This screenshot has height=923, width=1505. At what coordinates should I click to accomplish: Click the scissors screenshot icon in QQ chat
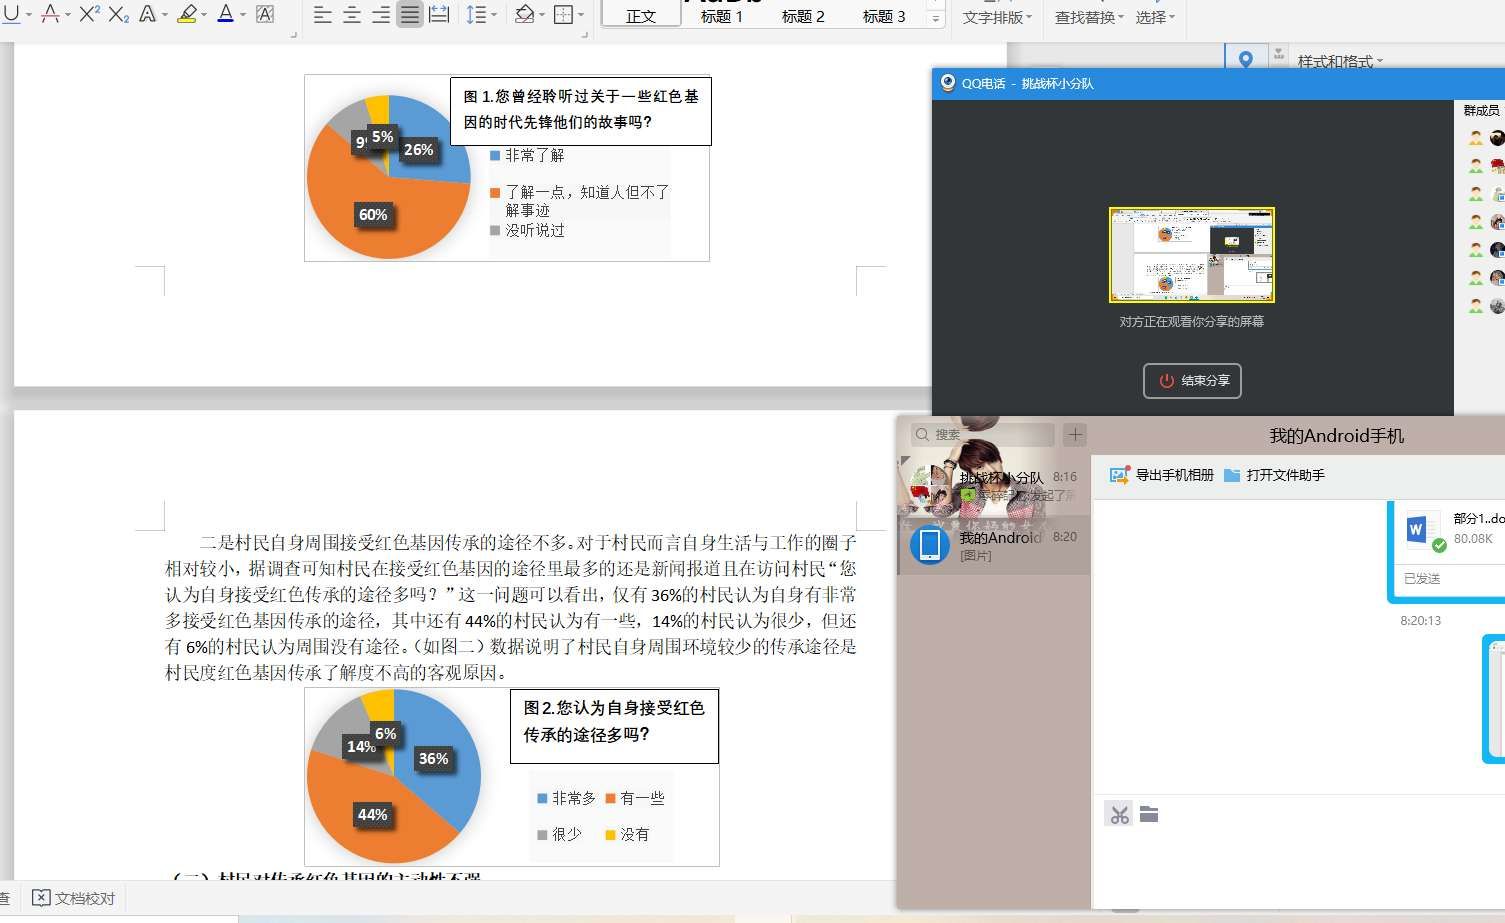[1119, 815]
